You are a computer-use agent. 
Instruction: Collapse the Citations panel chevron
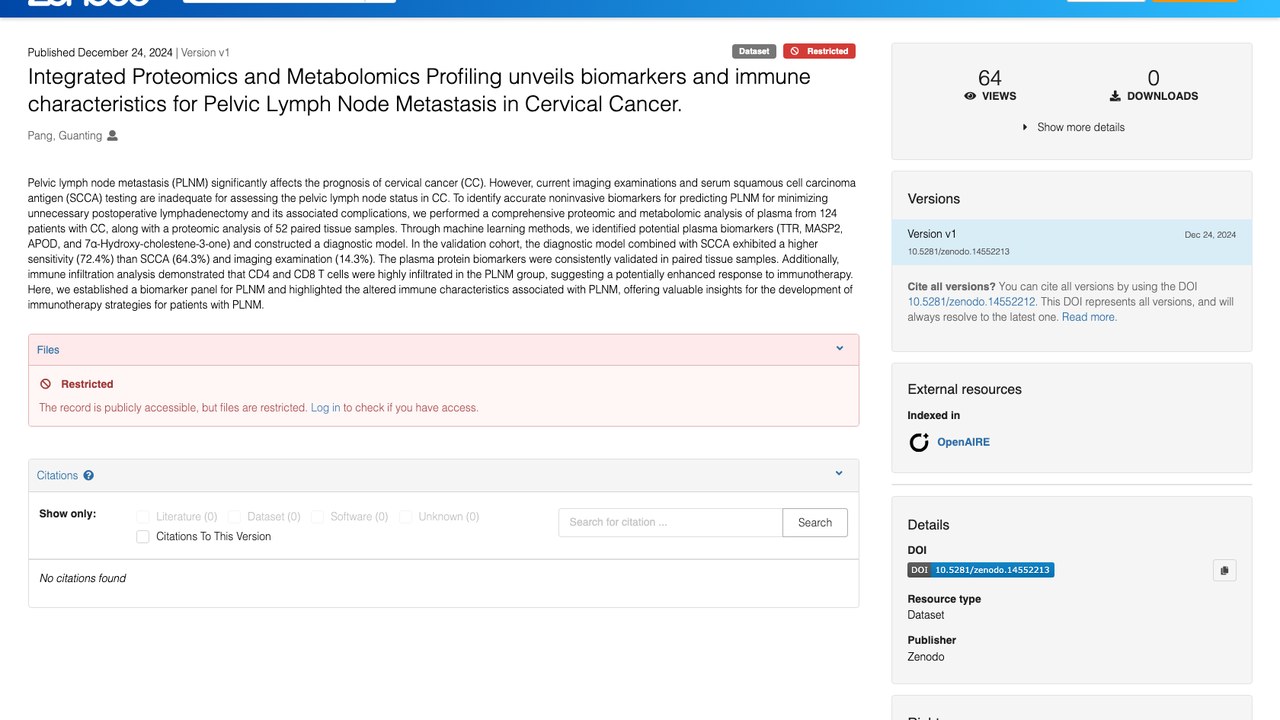(x=840, y=474)
